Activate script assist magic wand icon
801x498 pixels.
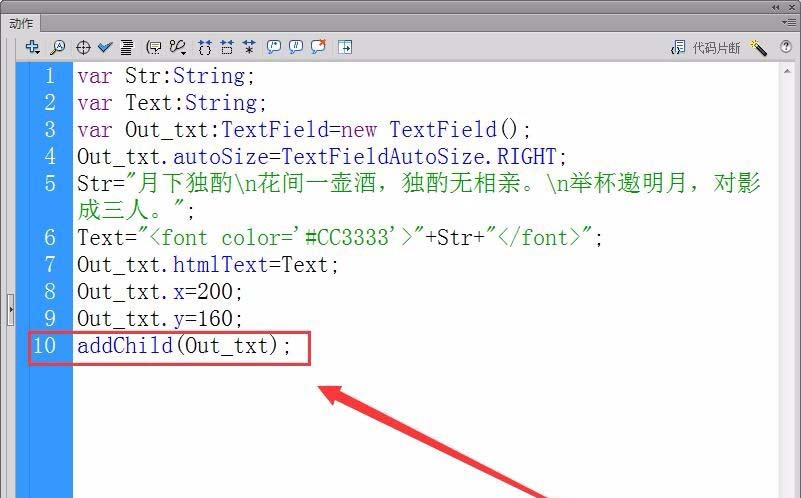[x=758, y=48]
